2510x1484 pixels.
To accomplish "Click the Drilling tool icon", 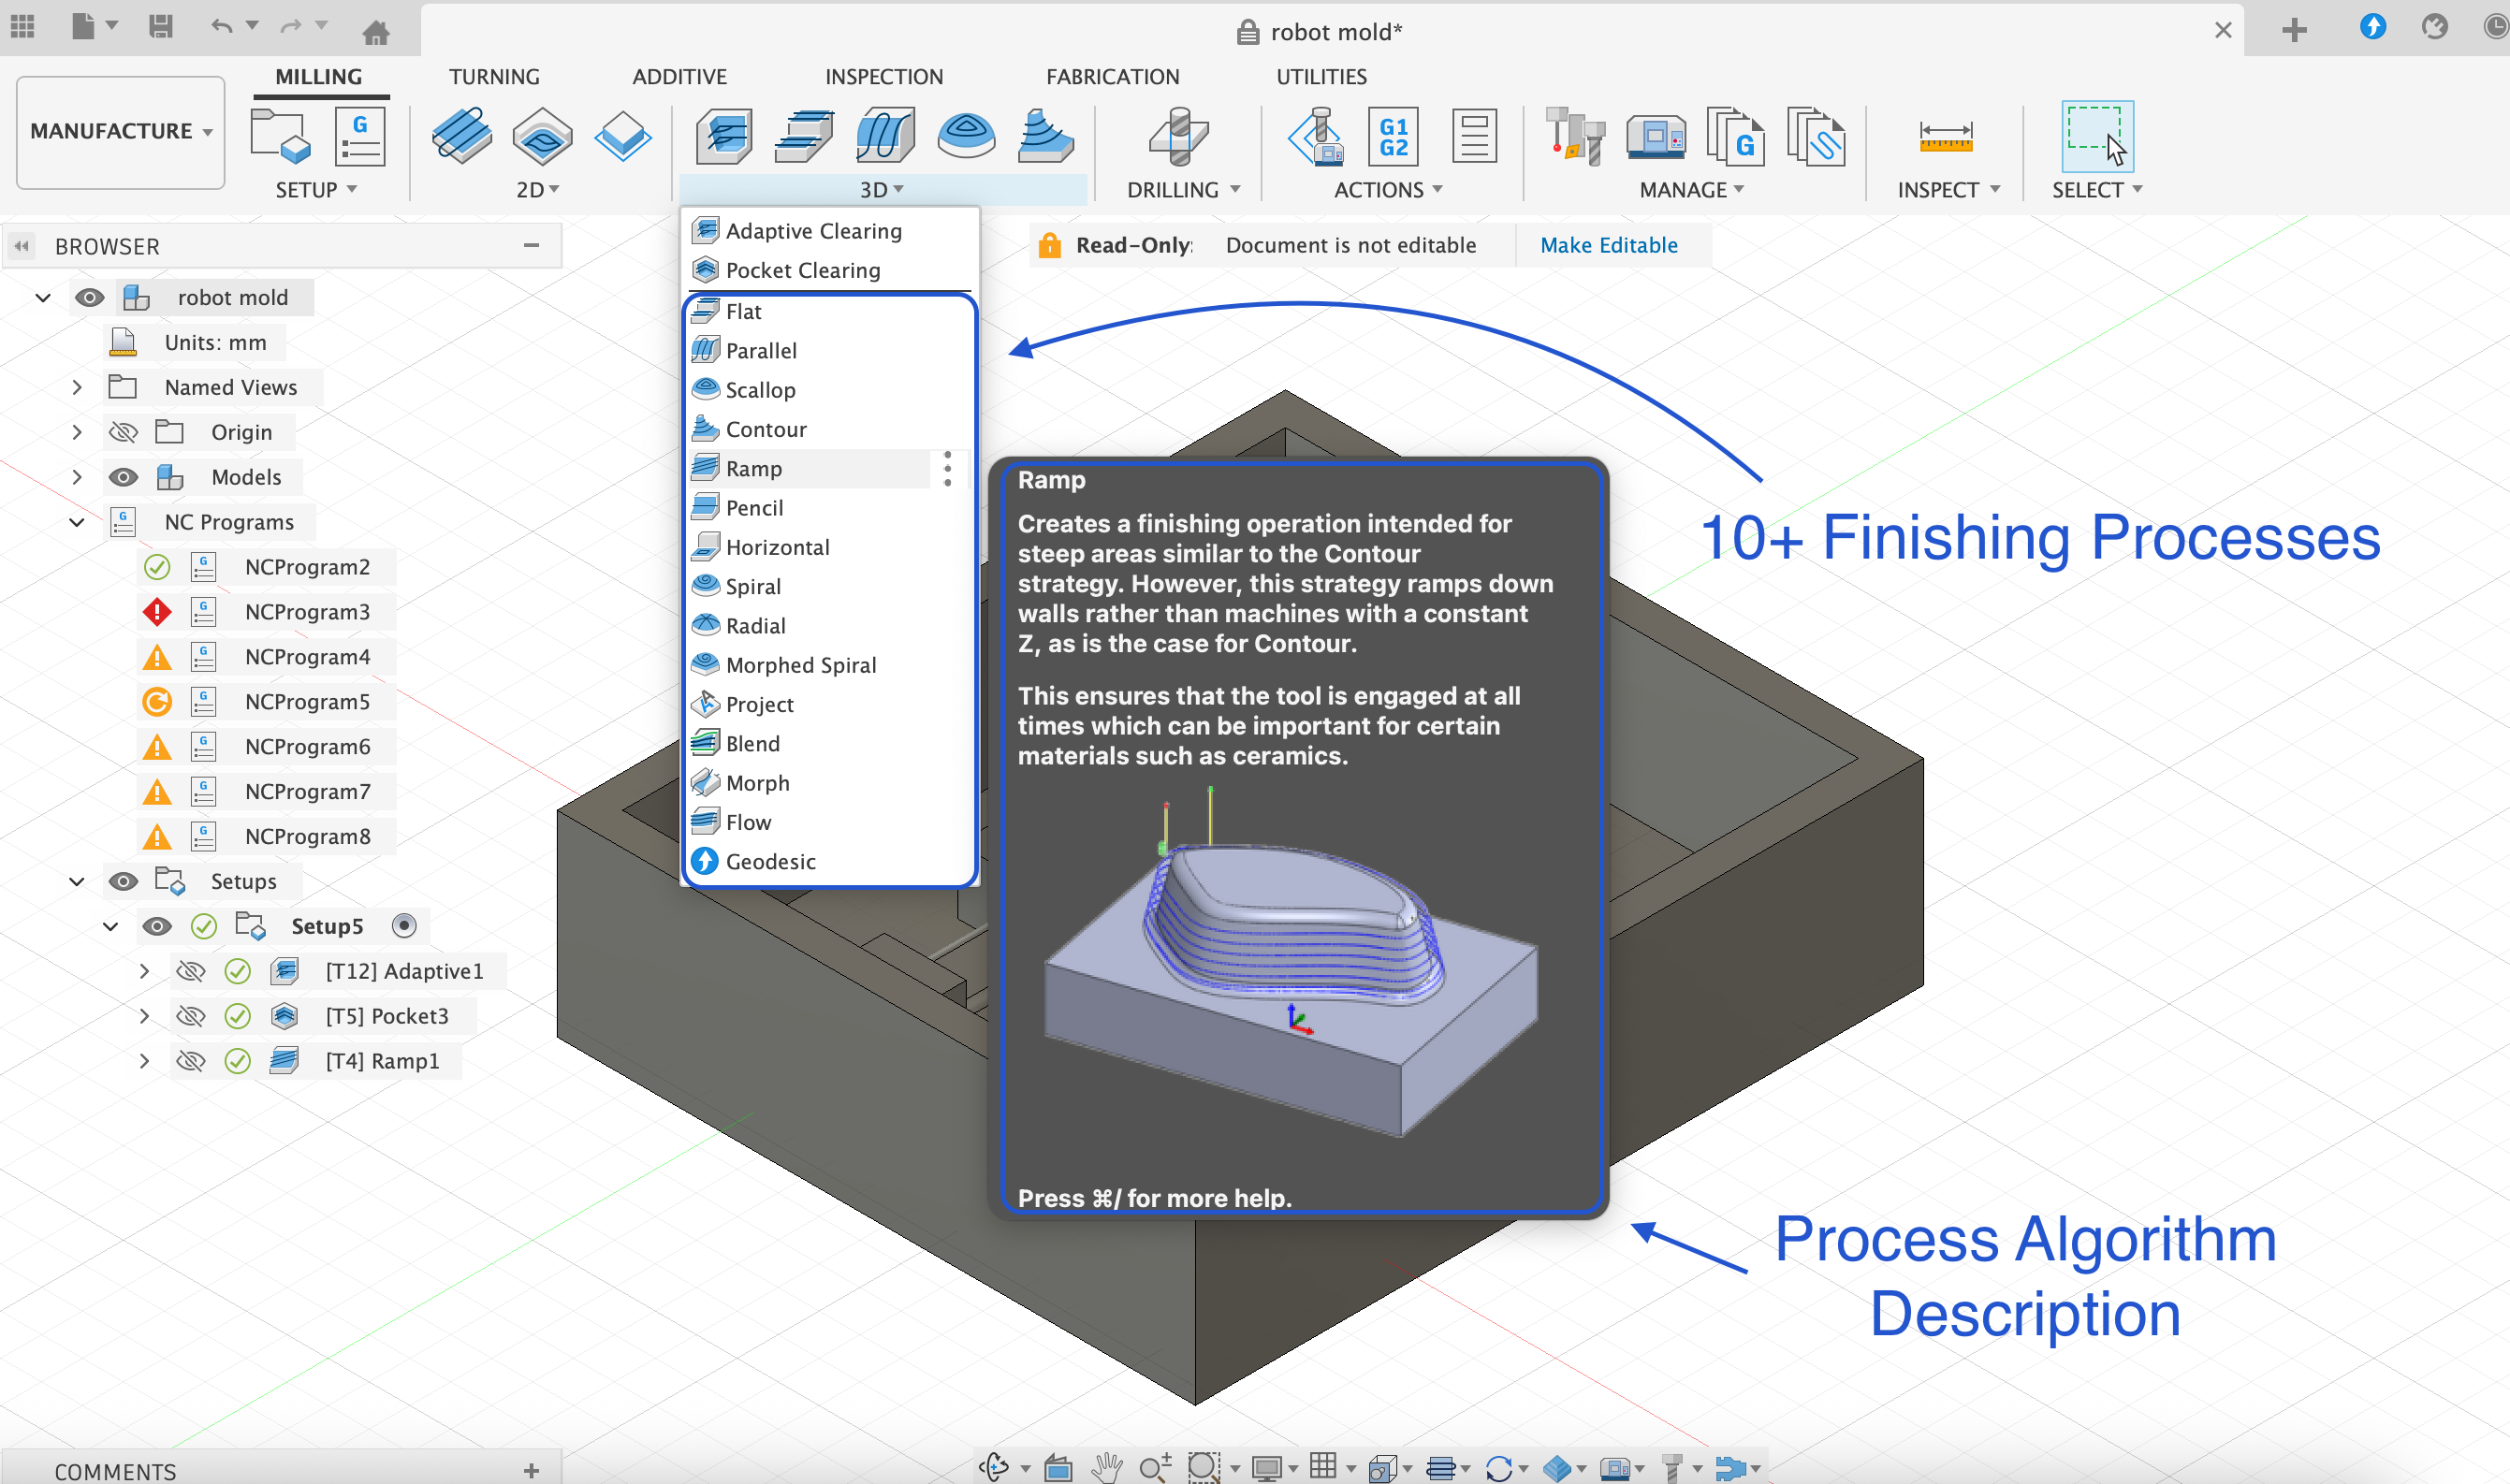I will (x=1179, y=136).
